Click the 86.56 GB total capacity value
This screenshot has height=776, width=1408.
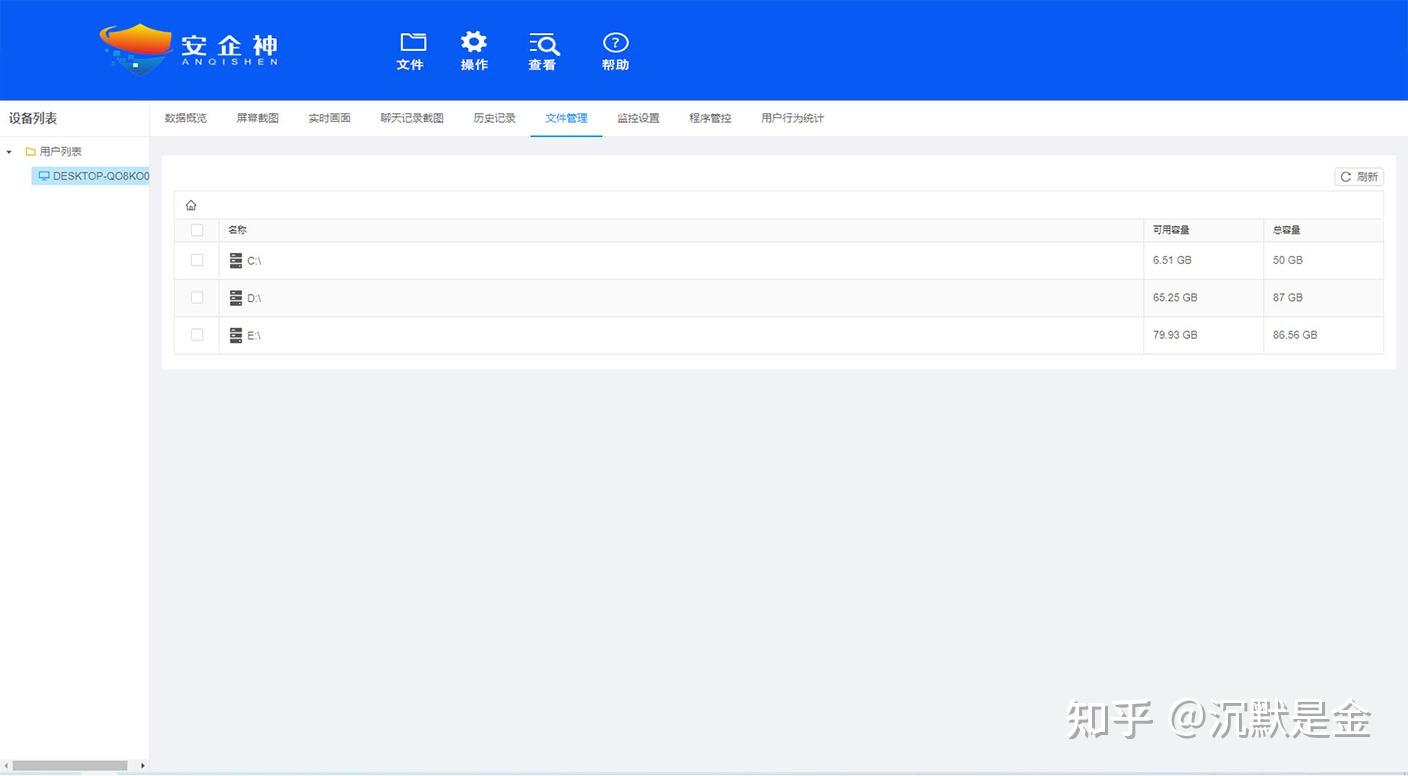point(1295,335)
